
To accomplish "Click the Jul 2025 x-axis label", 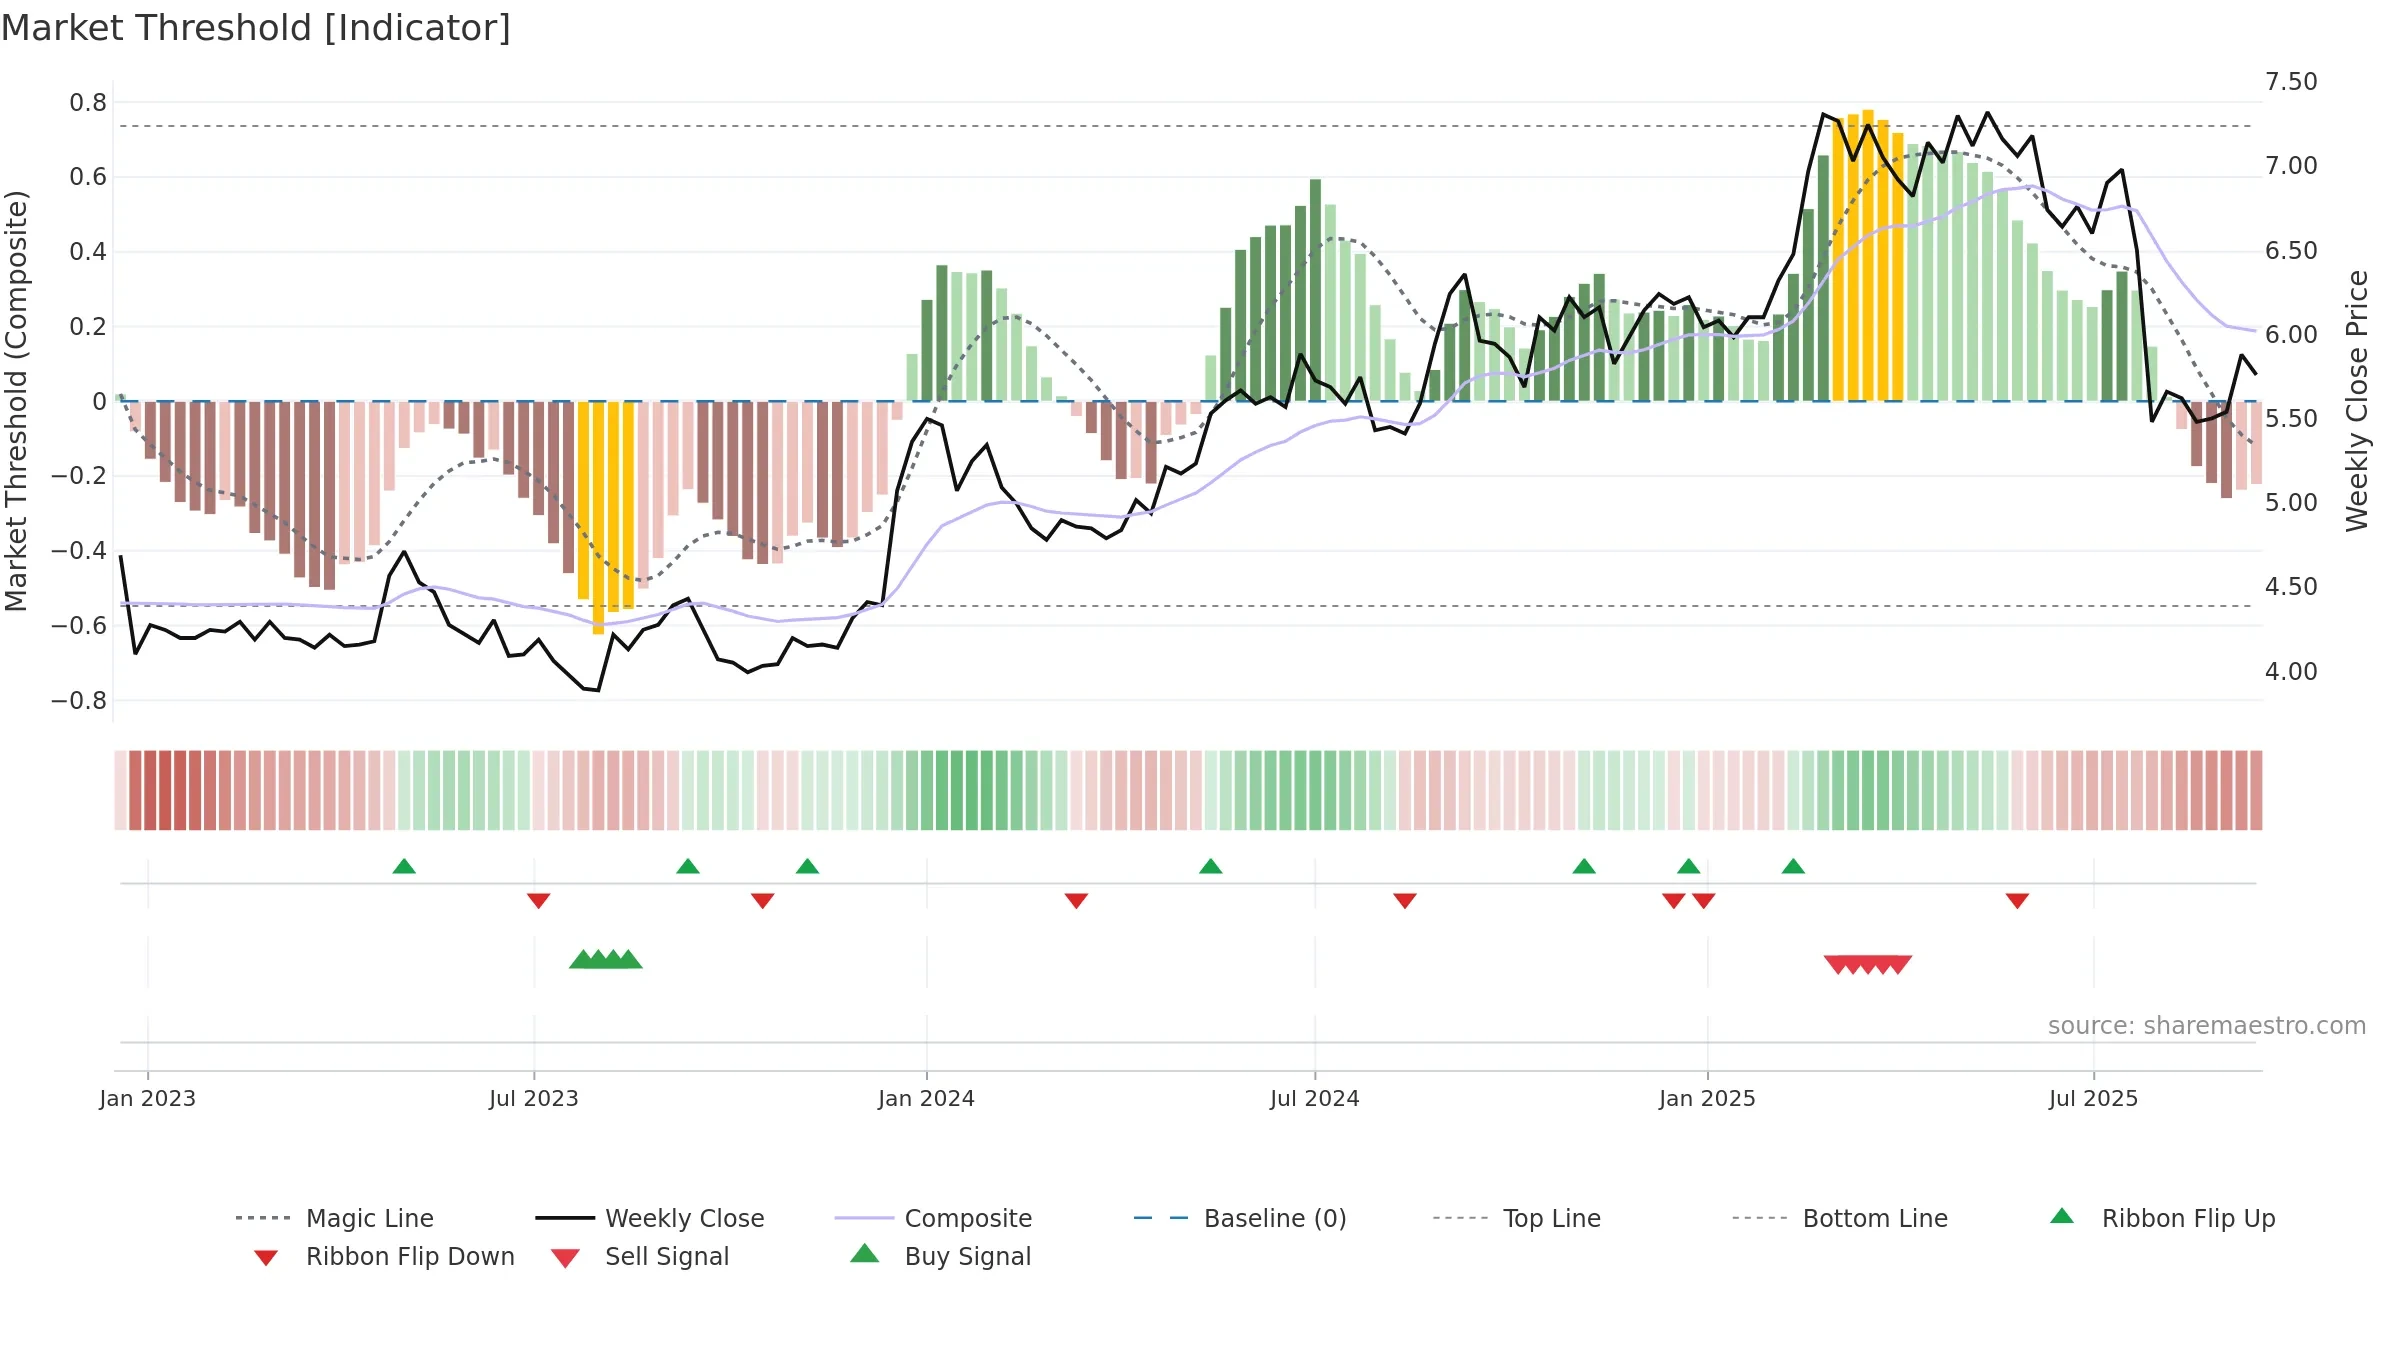I will (x=2093, y=1098).
